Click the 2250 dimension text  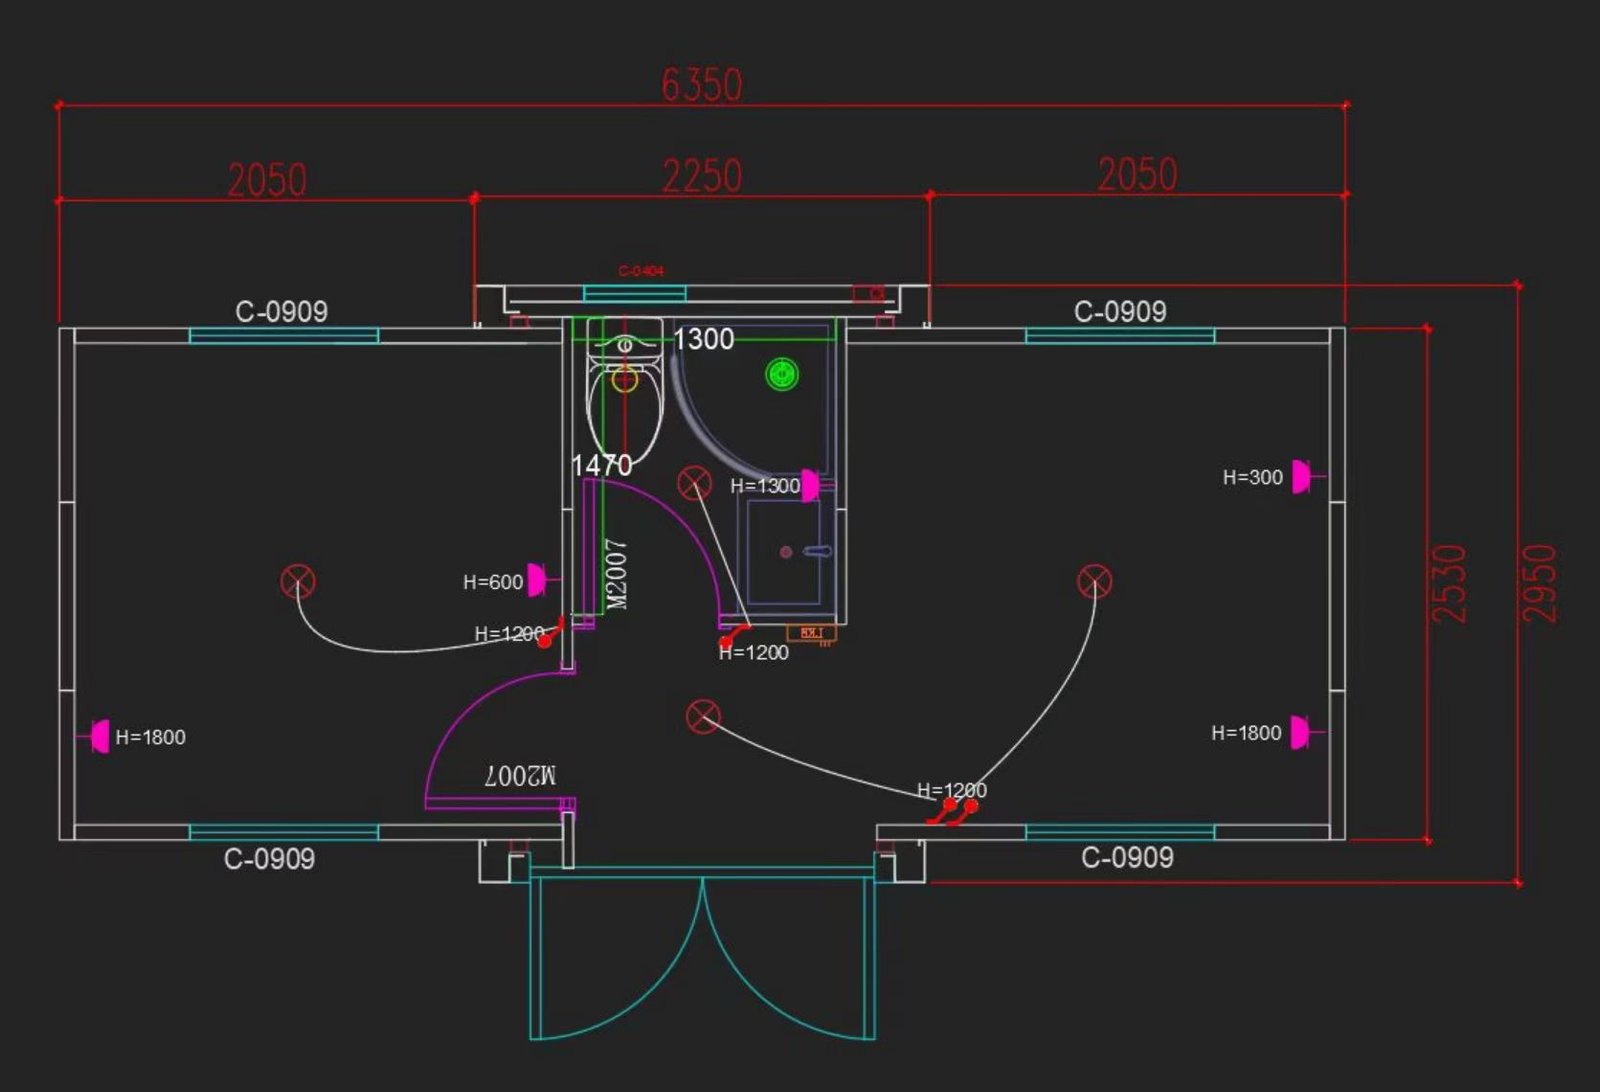tap(702, 176)
